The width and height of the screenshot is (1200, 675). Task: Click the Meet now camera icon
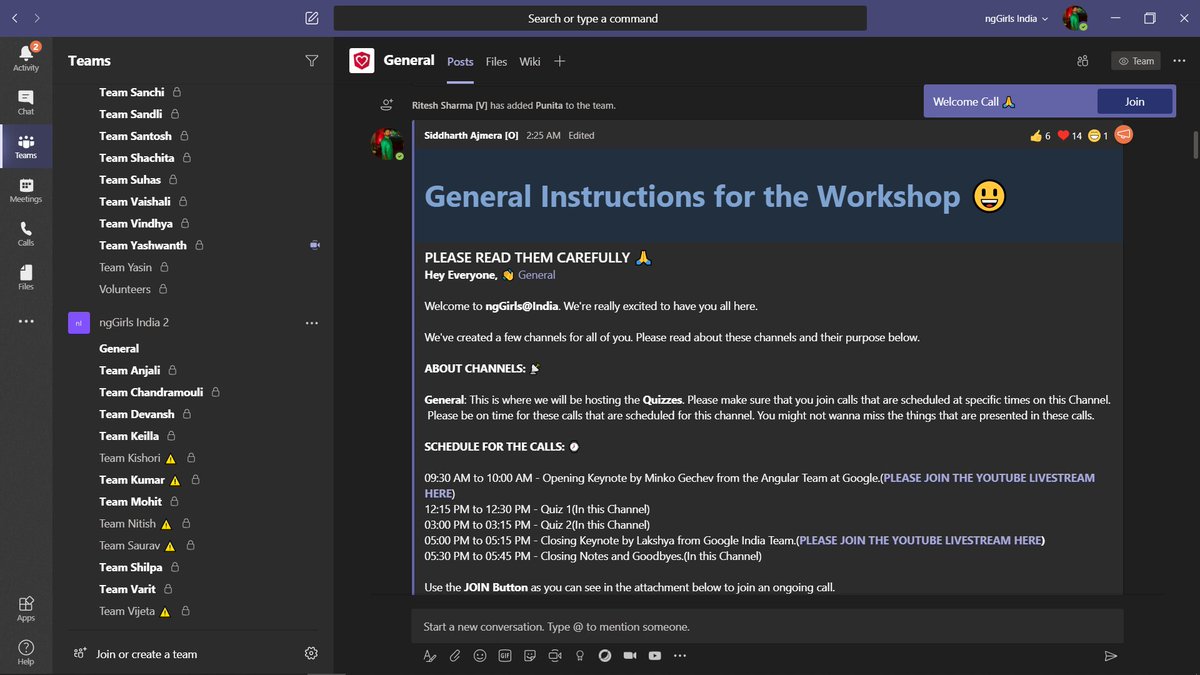(555, 656)
